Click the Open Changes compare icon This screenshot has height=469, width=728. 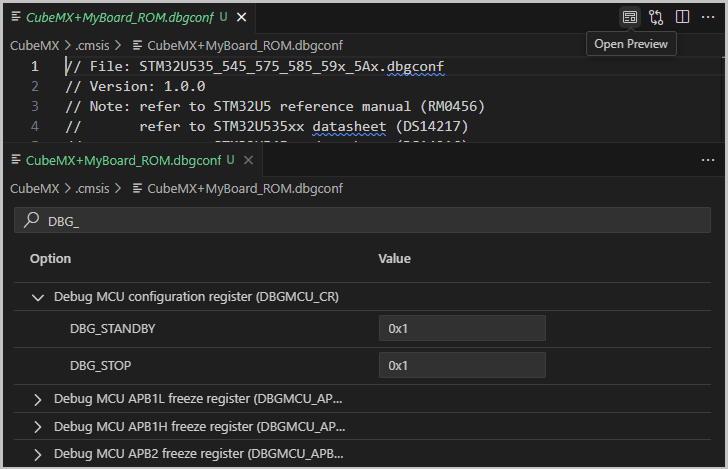(656, 17)
